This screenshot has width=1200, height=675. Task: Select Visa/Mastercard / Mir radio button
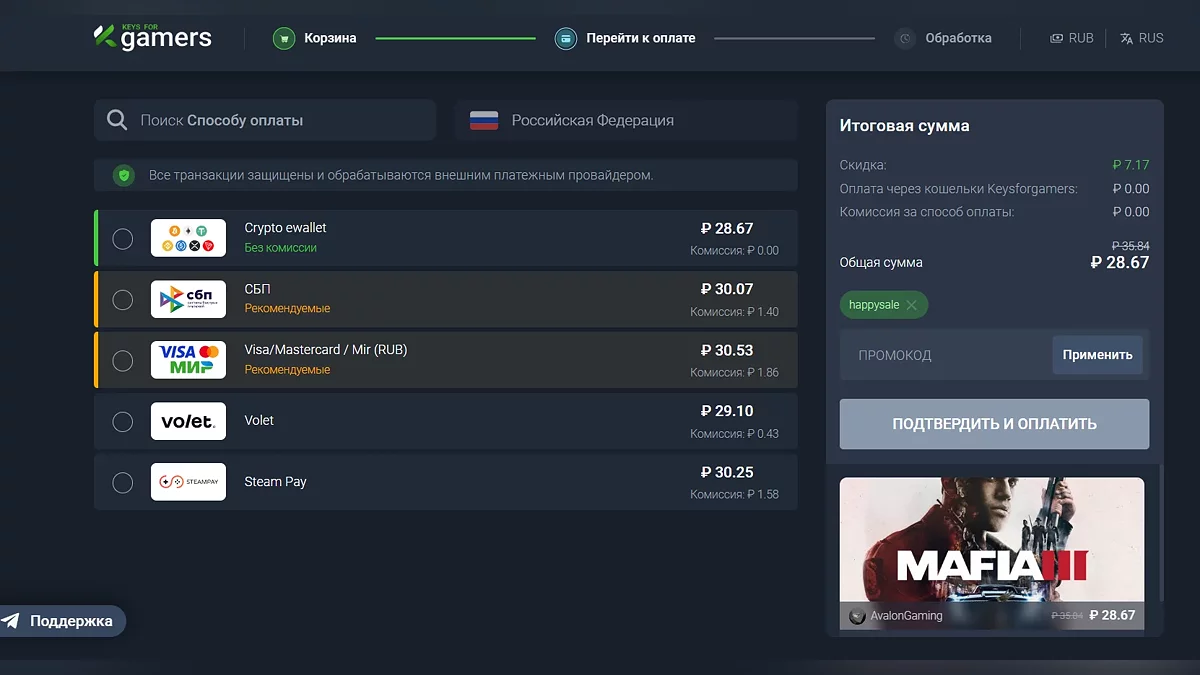(122, 360)
